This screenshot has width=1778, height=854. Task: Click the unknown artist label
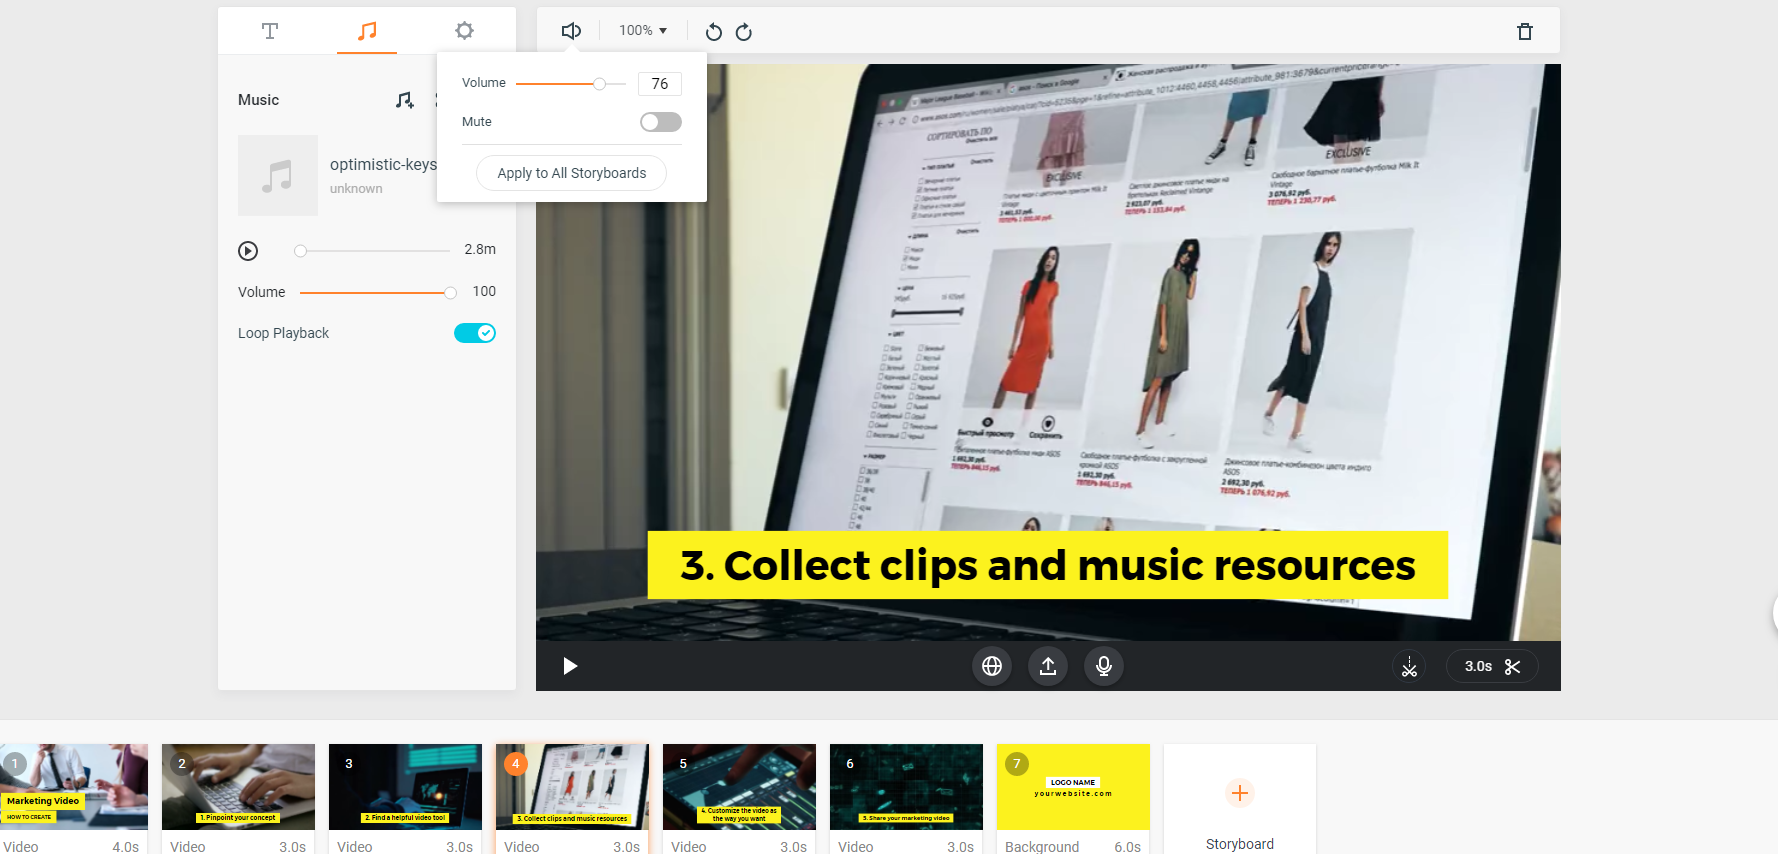[x=356, y=189]
